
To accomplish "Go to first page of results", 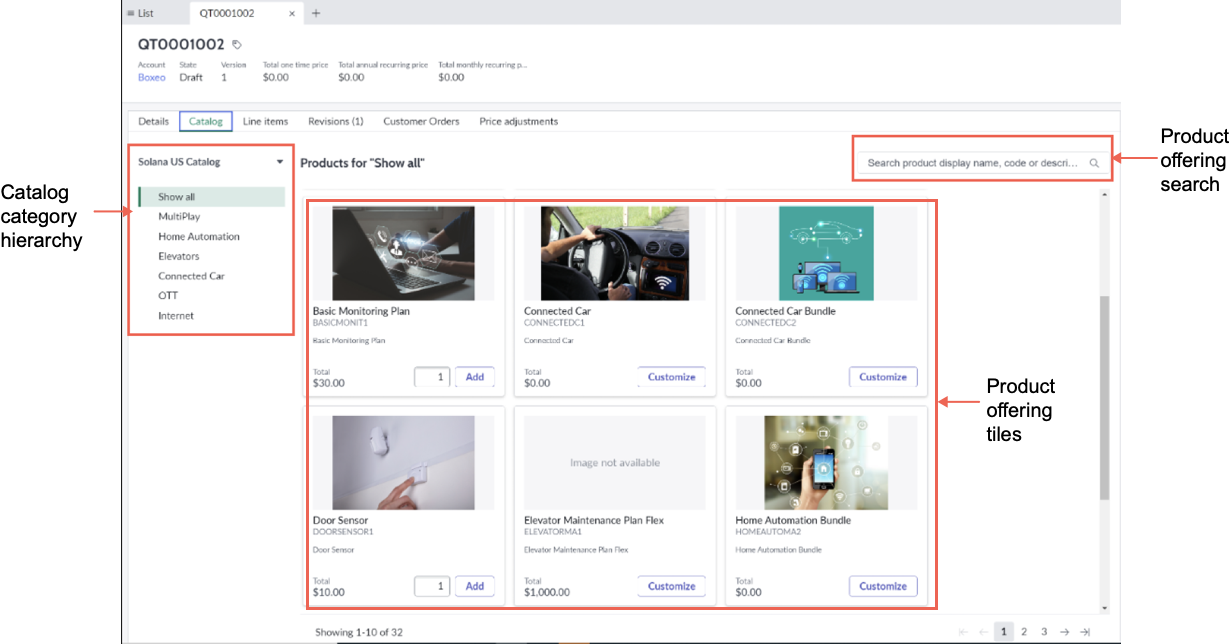I will (964, 632).
